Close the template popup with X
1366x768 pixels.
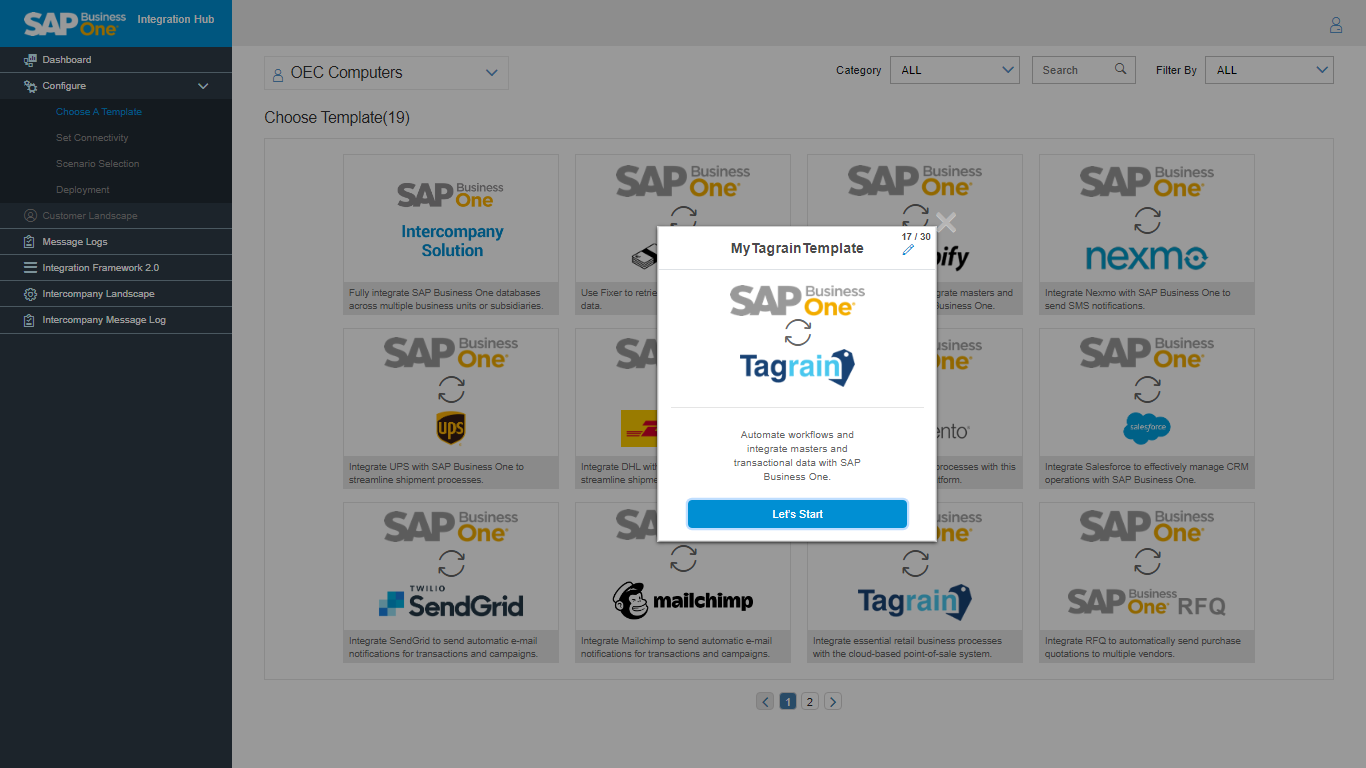tap(946, 222)
